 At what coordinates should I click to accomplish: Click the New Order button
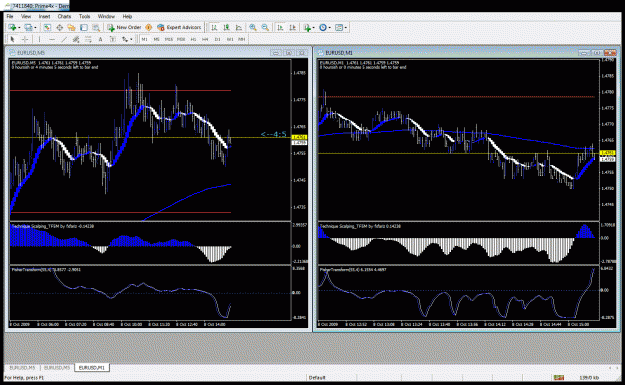124,28
